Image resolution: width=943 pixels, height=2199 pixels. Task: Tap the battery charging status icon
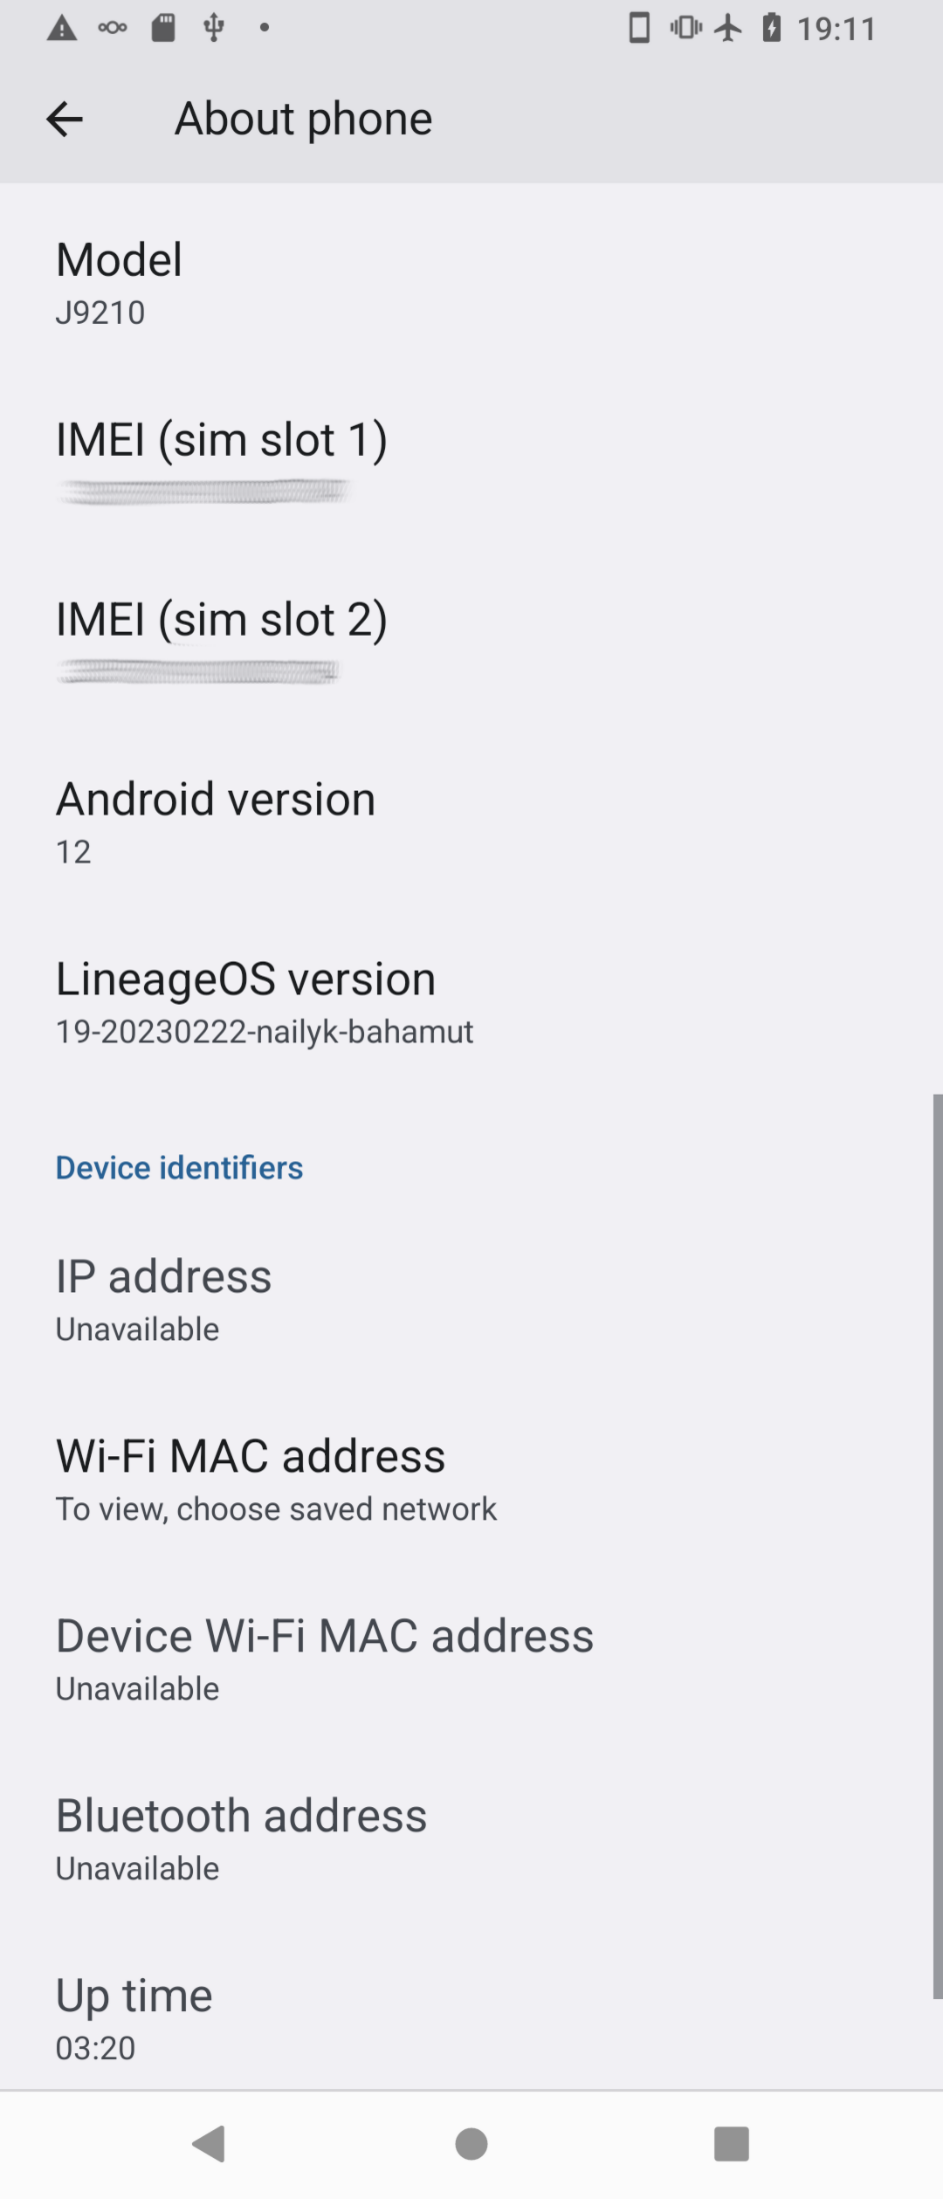(771, 28)
